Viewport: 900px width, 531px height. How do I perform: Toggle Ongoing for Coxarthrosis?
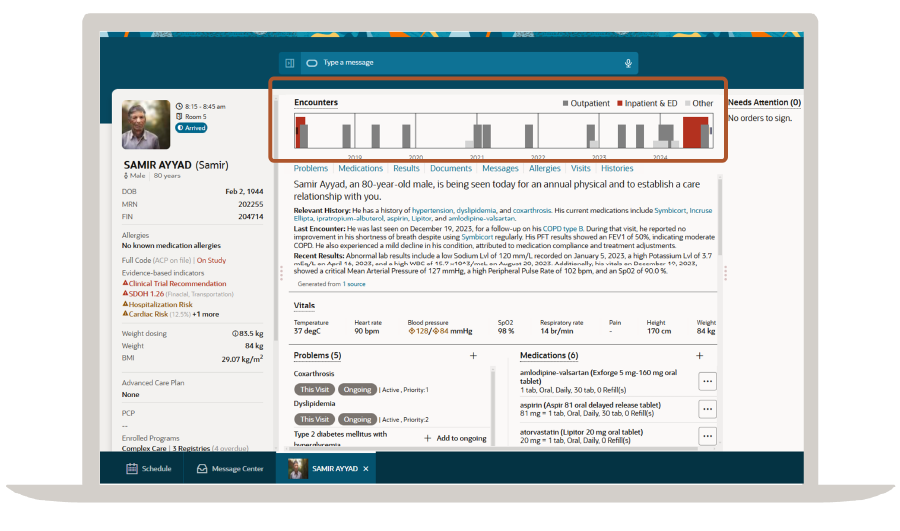tap(356, 389)
